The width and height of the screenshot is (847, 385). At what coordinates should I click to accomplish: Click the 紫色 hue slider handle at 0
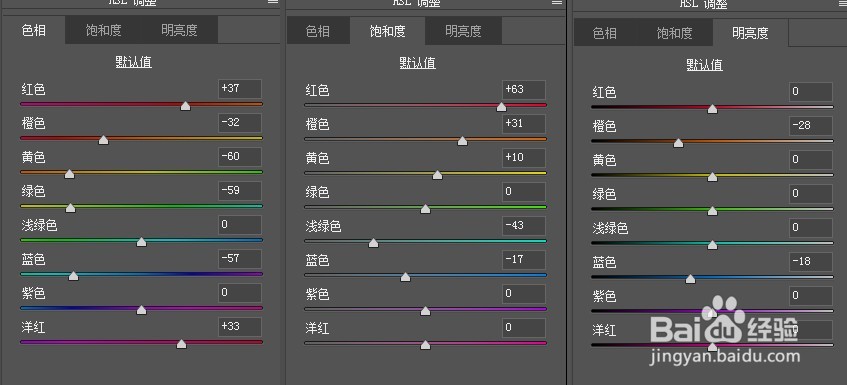[141, 310]
